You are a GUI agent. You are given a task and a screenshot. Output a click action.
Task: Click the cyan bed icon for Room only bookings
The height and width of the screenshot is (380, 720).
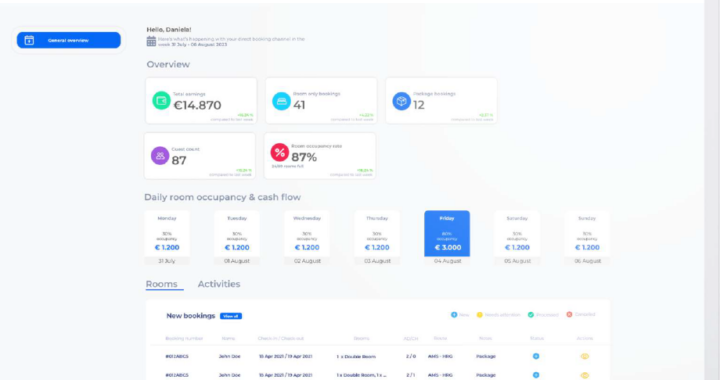(281, 101)
